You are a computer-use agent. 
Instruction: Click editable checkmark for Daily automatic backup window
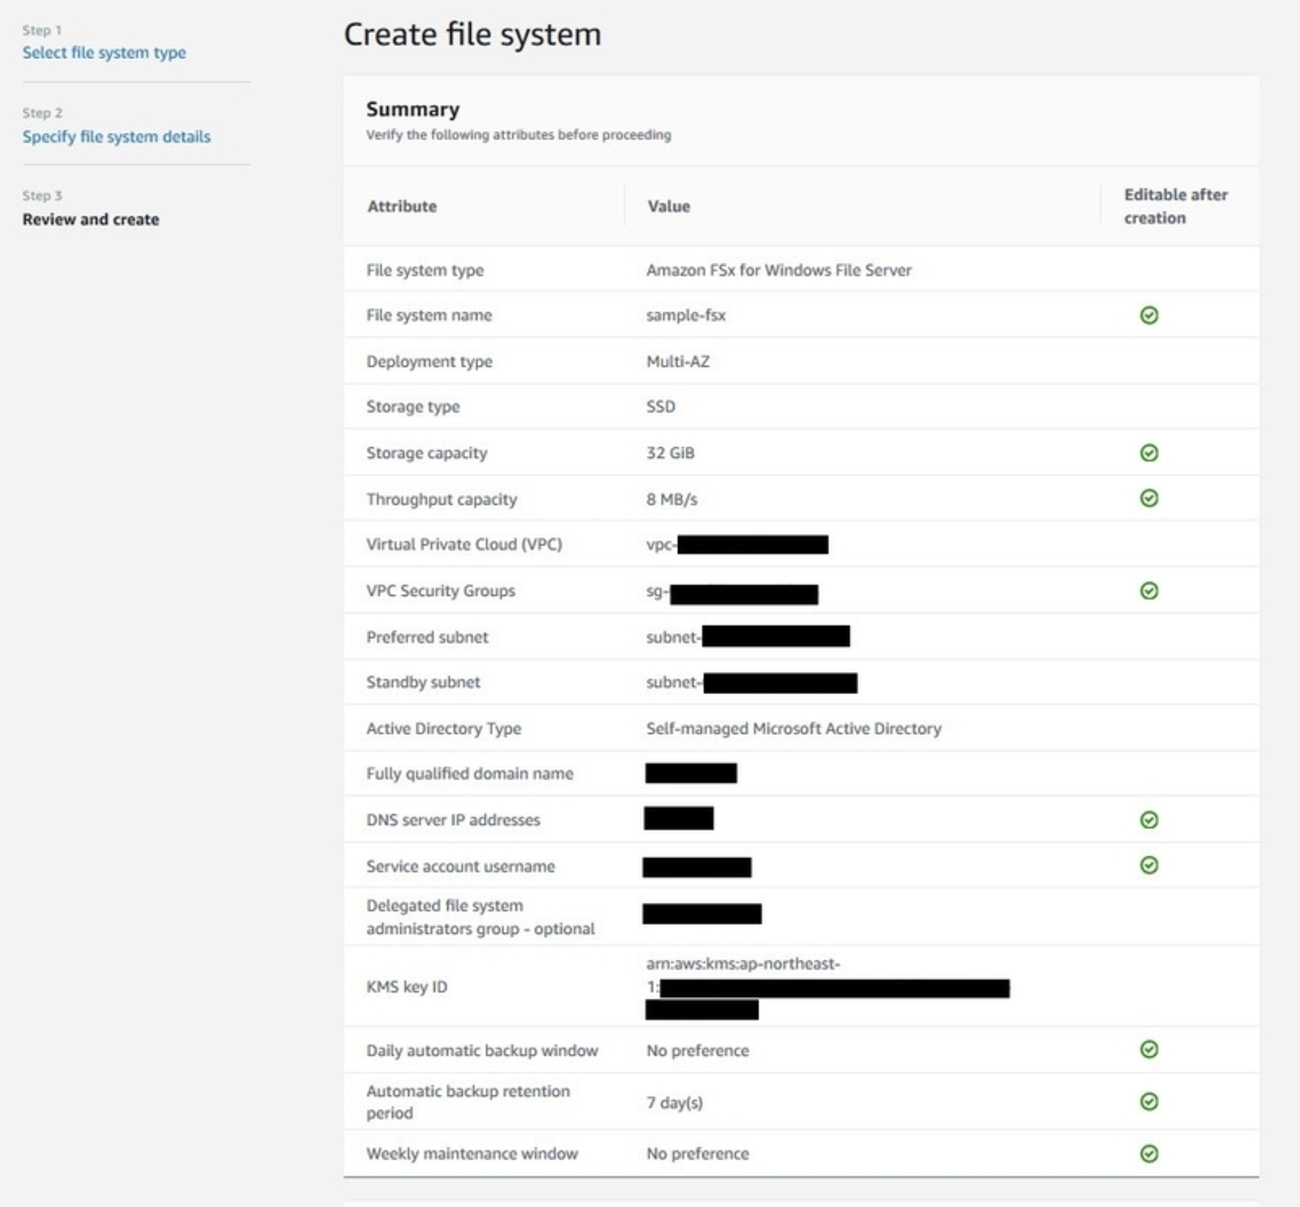pyautogui.click(x=1149, y=1049)
